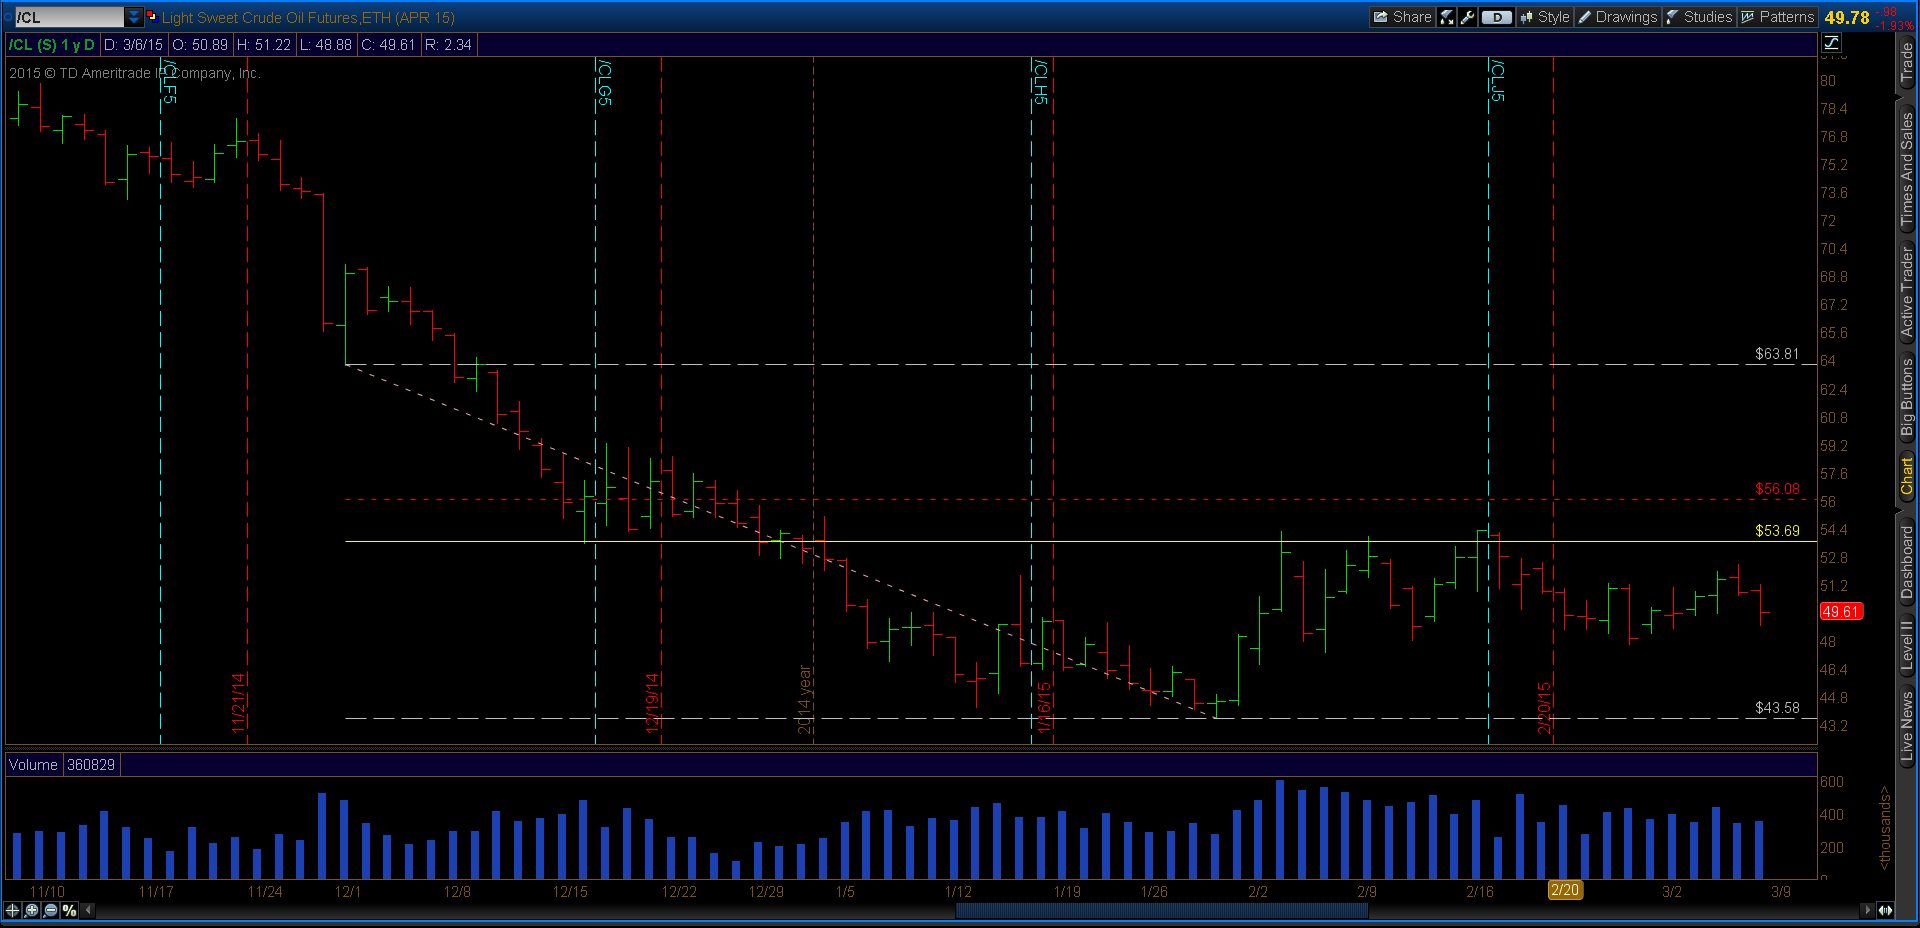This screenshot has width=1920, height=928.
Task: Open the symbol selector dropdown arrow
Action: click(x=134, y=17)
